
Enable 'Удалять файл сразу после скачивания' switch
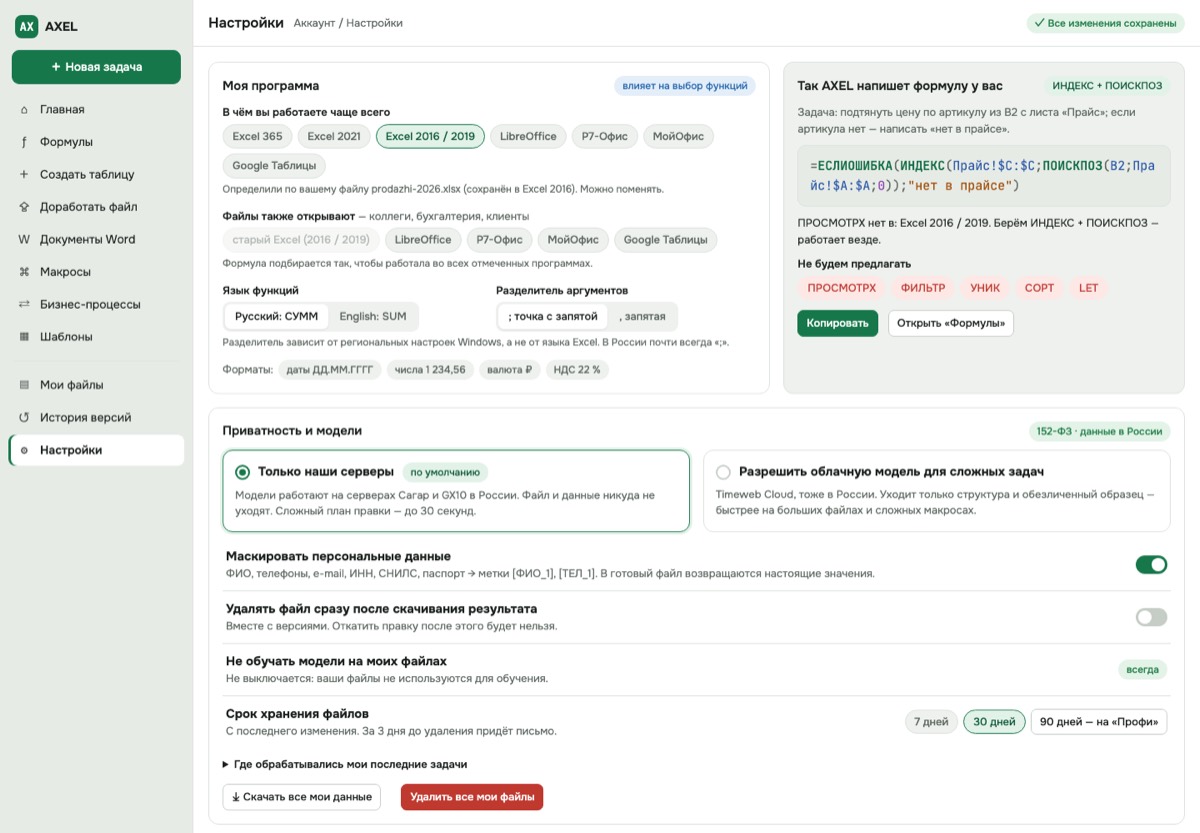click(x=1151, y=617)
